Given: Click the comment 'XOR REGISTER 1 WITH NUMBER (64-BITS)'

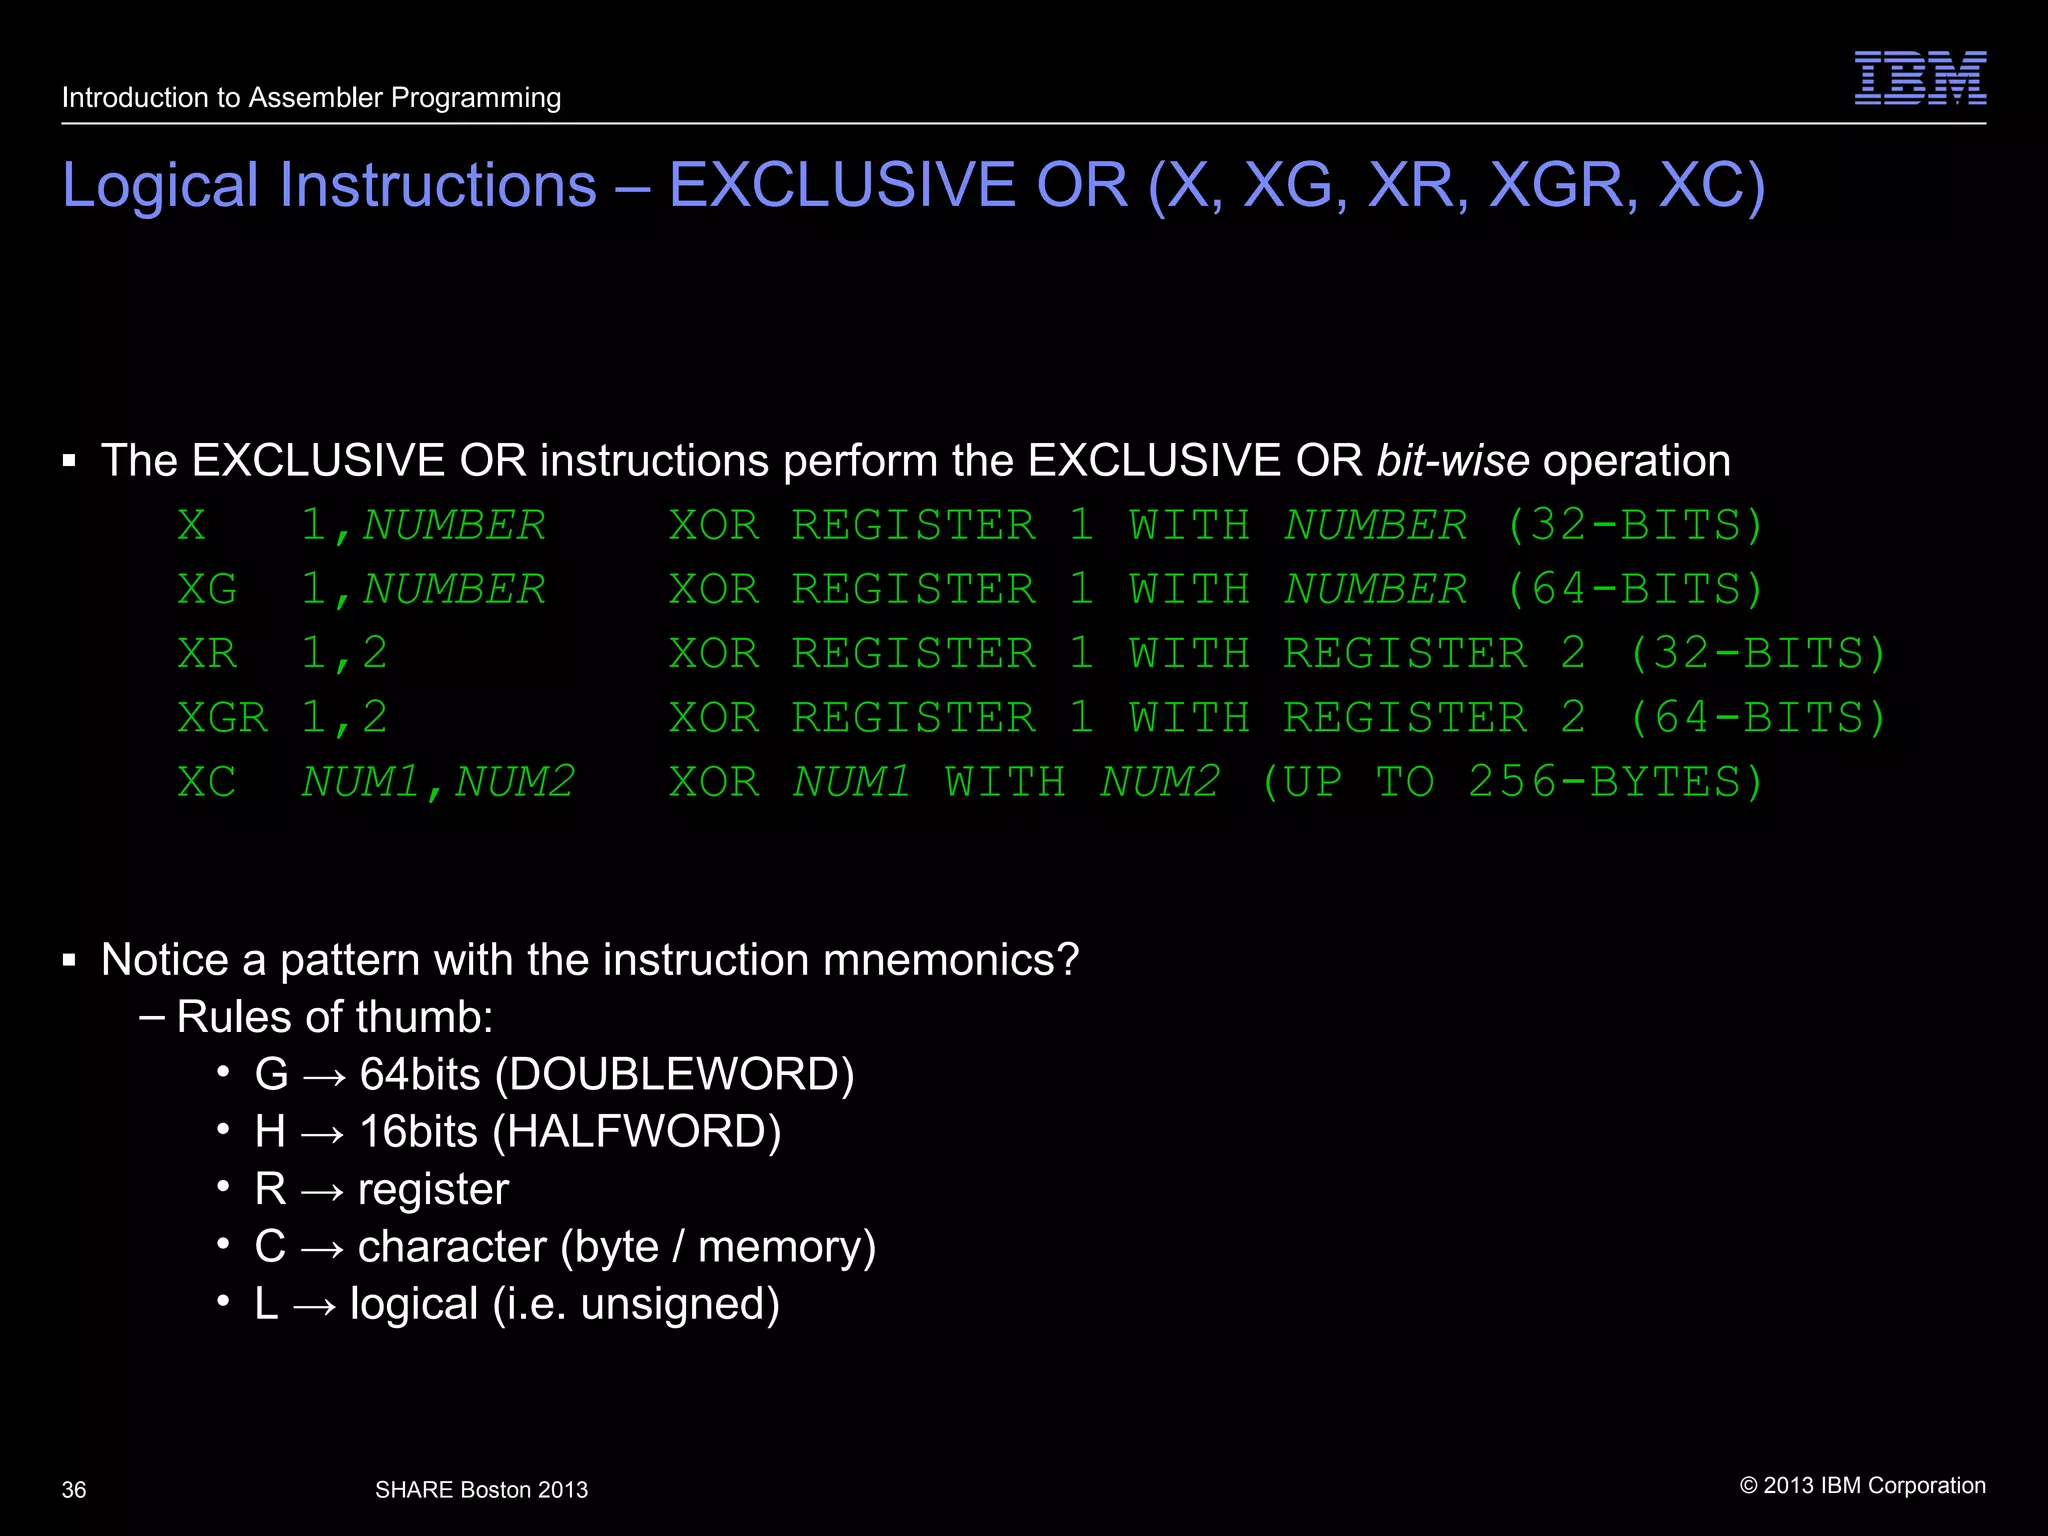Looking at the screenshot, I should pyautogui.click(x=1216, y=590).
